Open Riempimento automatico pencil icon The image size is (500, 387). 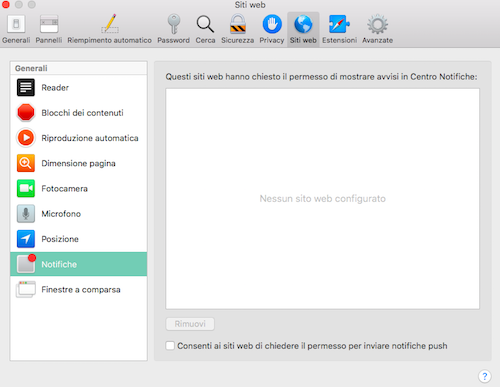(x=110, y=24)
